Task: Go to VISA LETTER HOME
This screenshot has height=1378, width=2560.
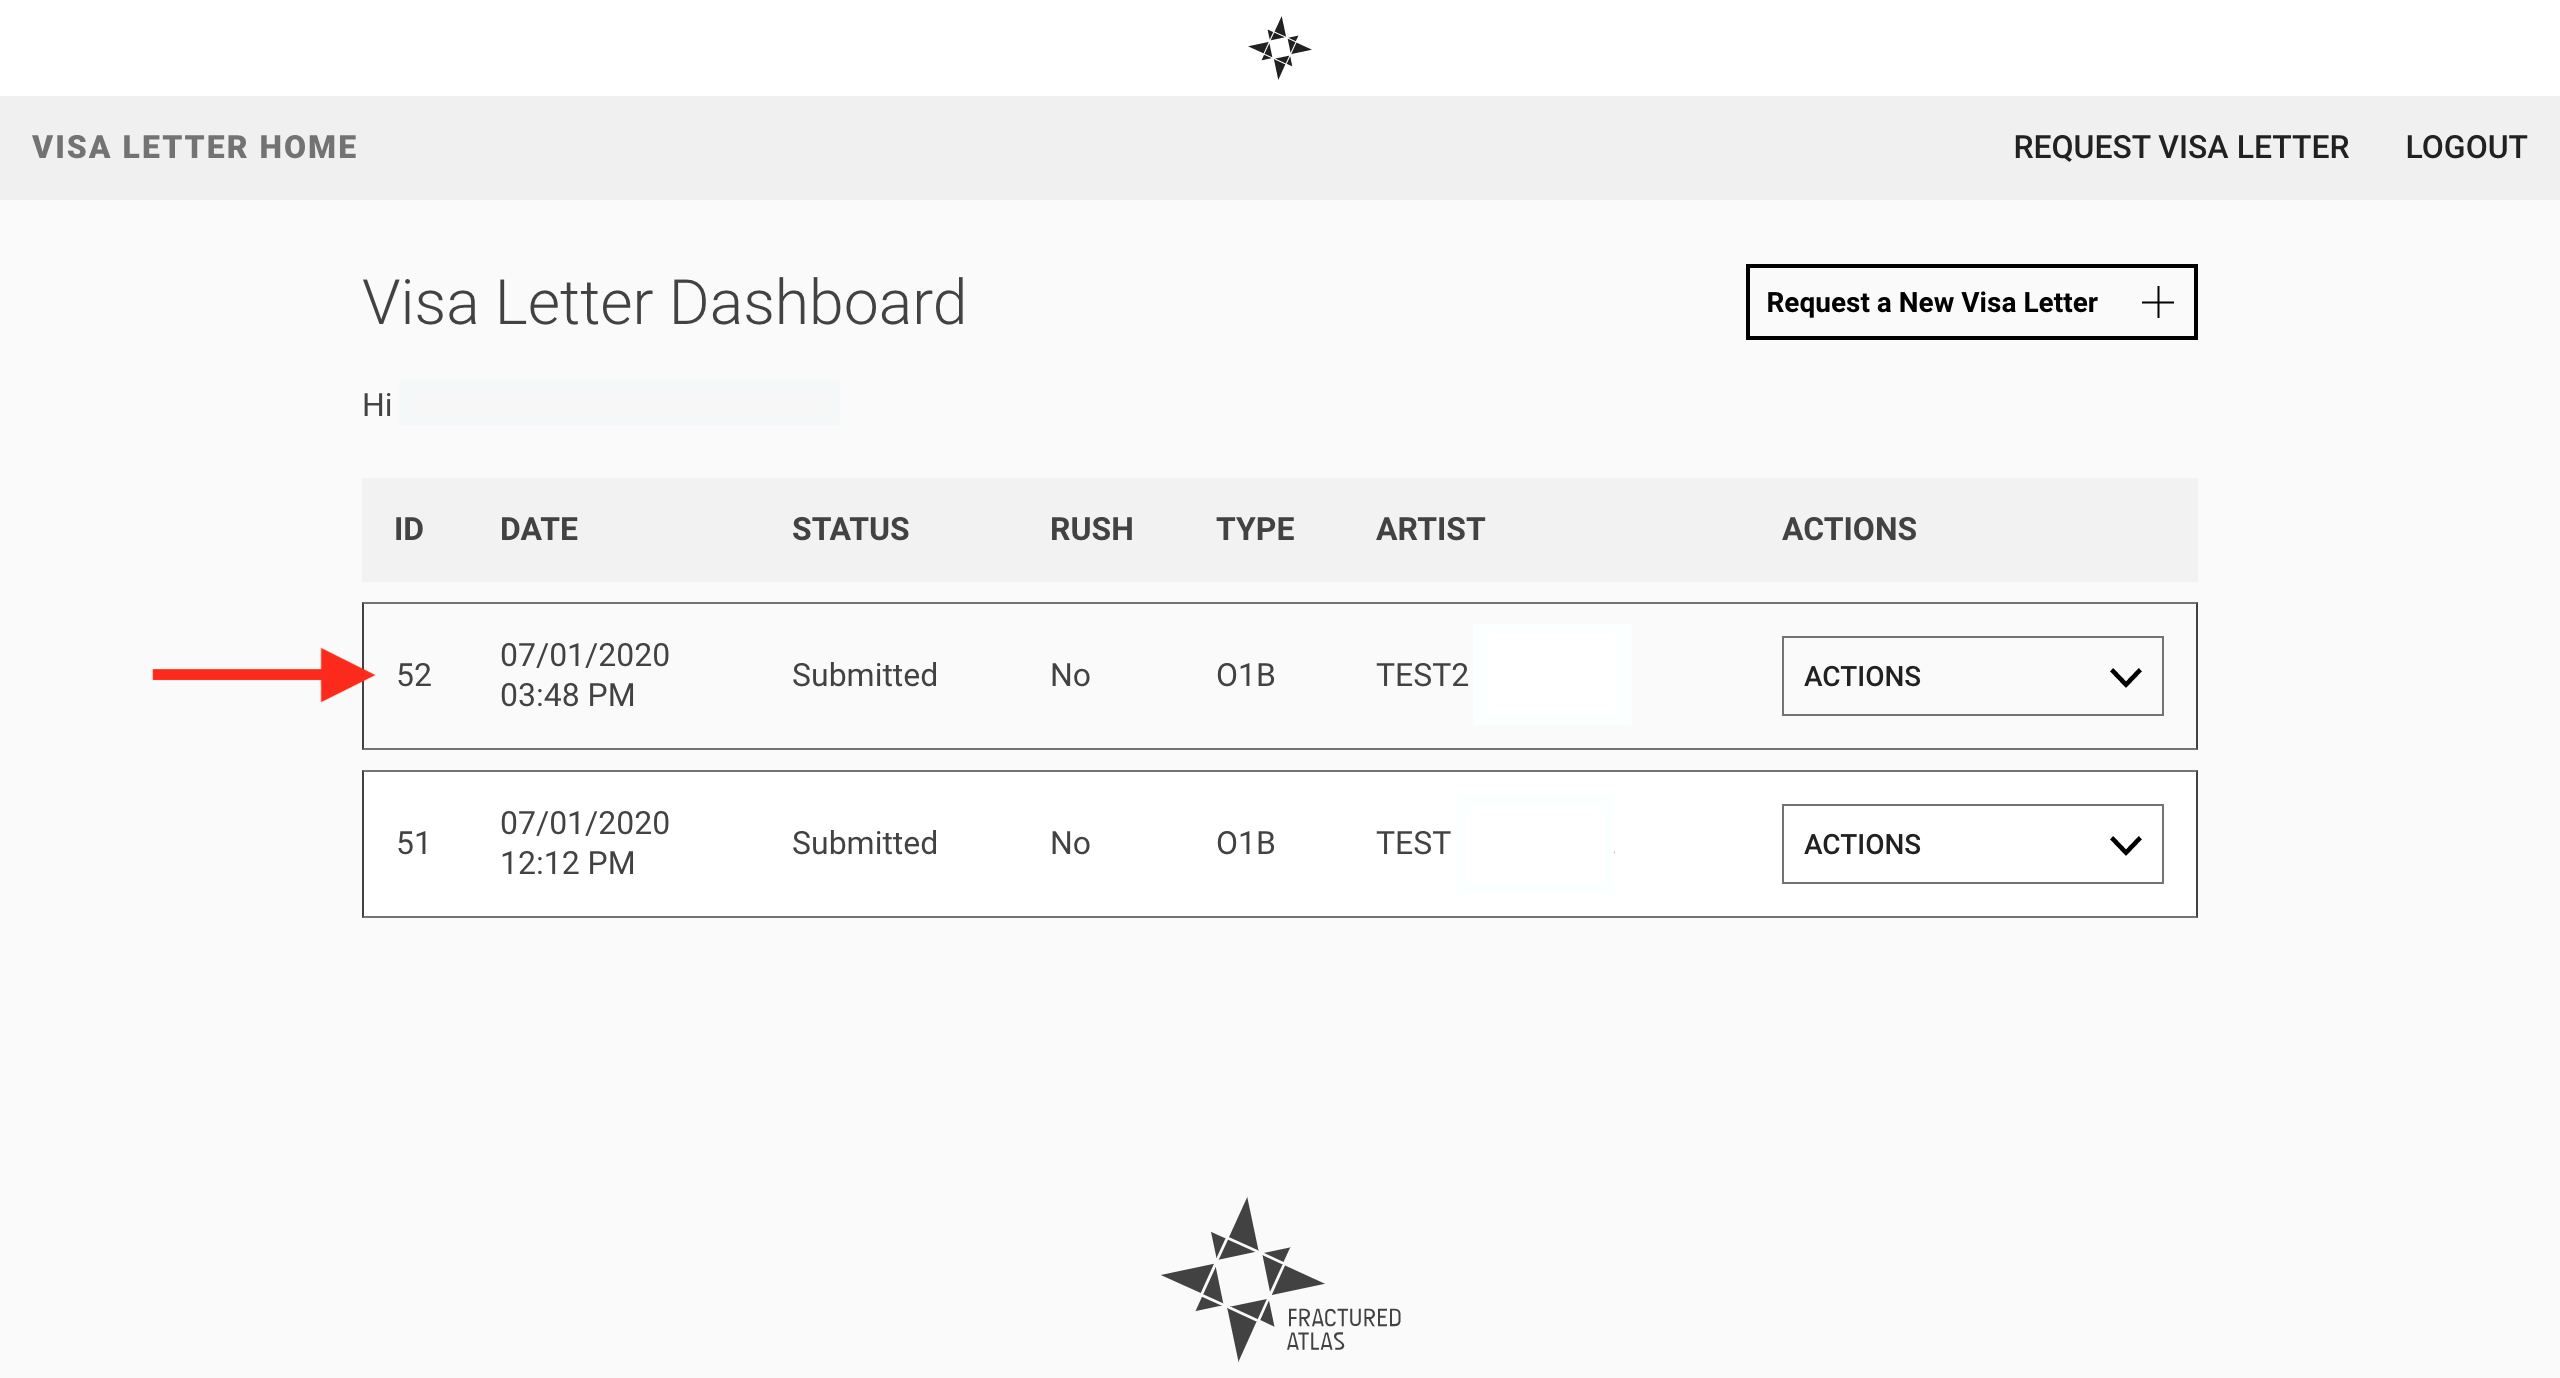Action: click(194, 147)
